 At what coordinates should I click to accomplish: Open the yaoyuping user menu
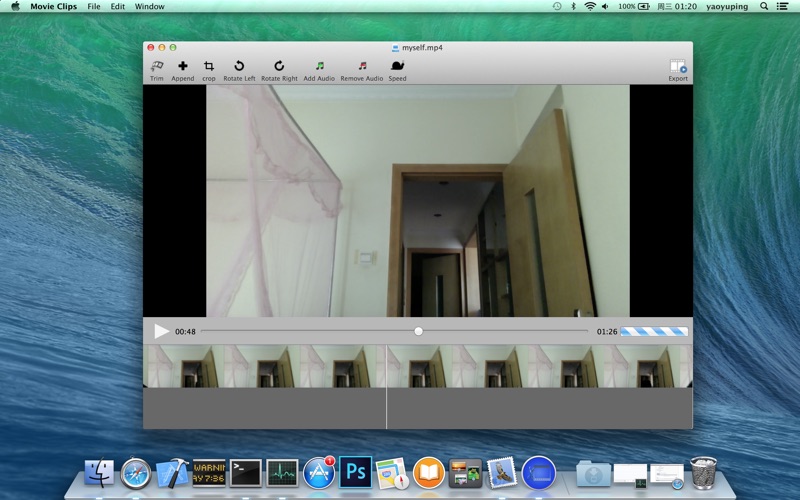pos(727,7)
